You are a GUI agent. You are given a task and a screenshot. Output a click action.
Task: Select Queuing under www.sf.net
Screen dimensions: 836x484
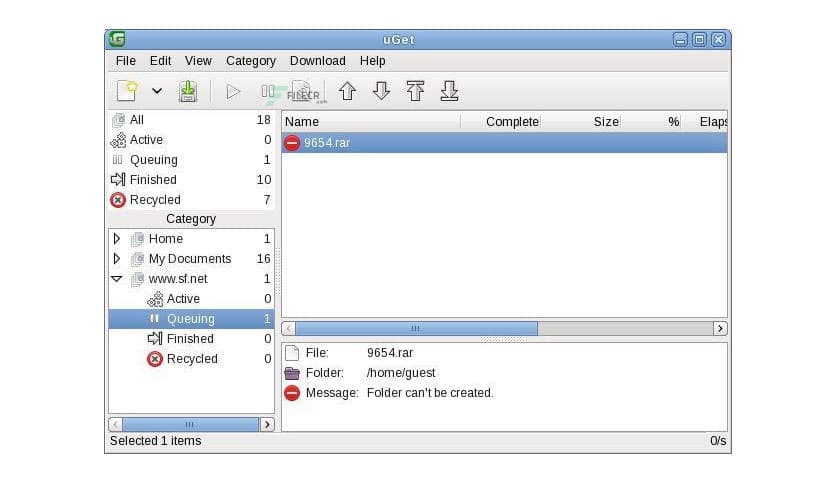pyautogui.click(x=191, y=319)
